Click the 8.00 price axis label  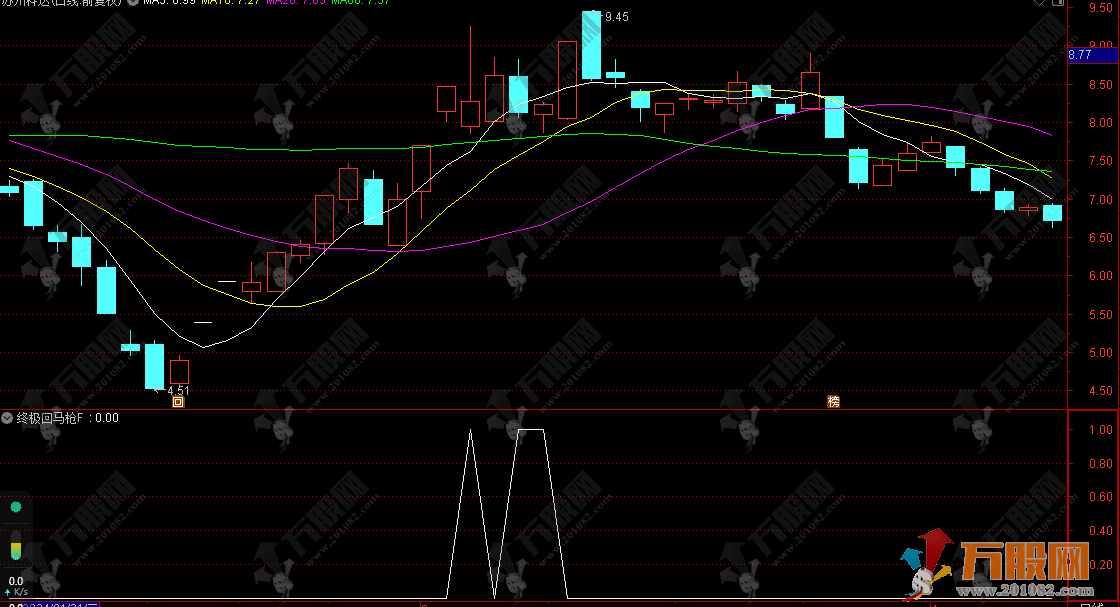pyautogui.click(x=1101, y=123)
